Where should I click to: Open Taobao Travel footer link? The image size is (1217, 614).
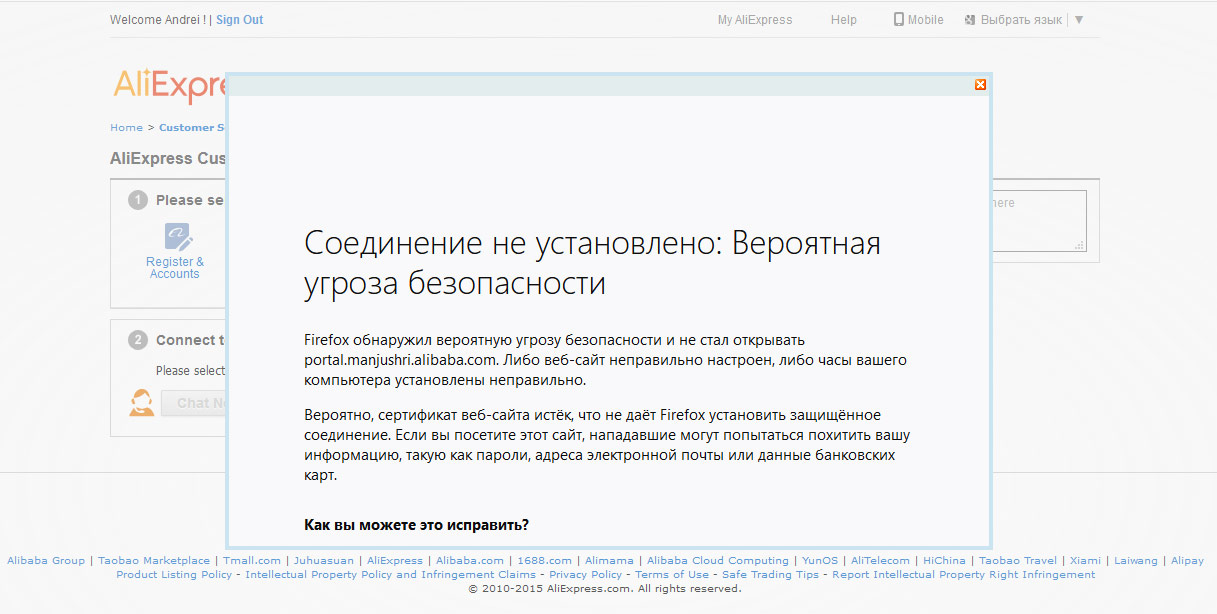coord(1018,561)
